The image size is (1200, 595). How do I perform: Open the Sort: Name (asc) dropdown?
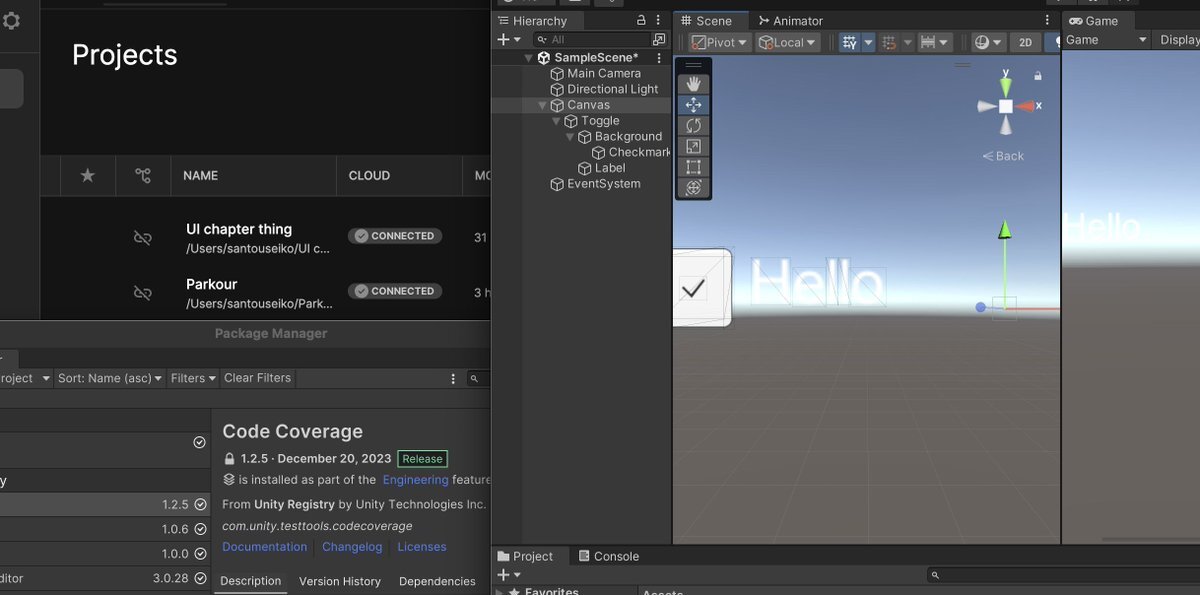[x=110, y=378]
